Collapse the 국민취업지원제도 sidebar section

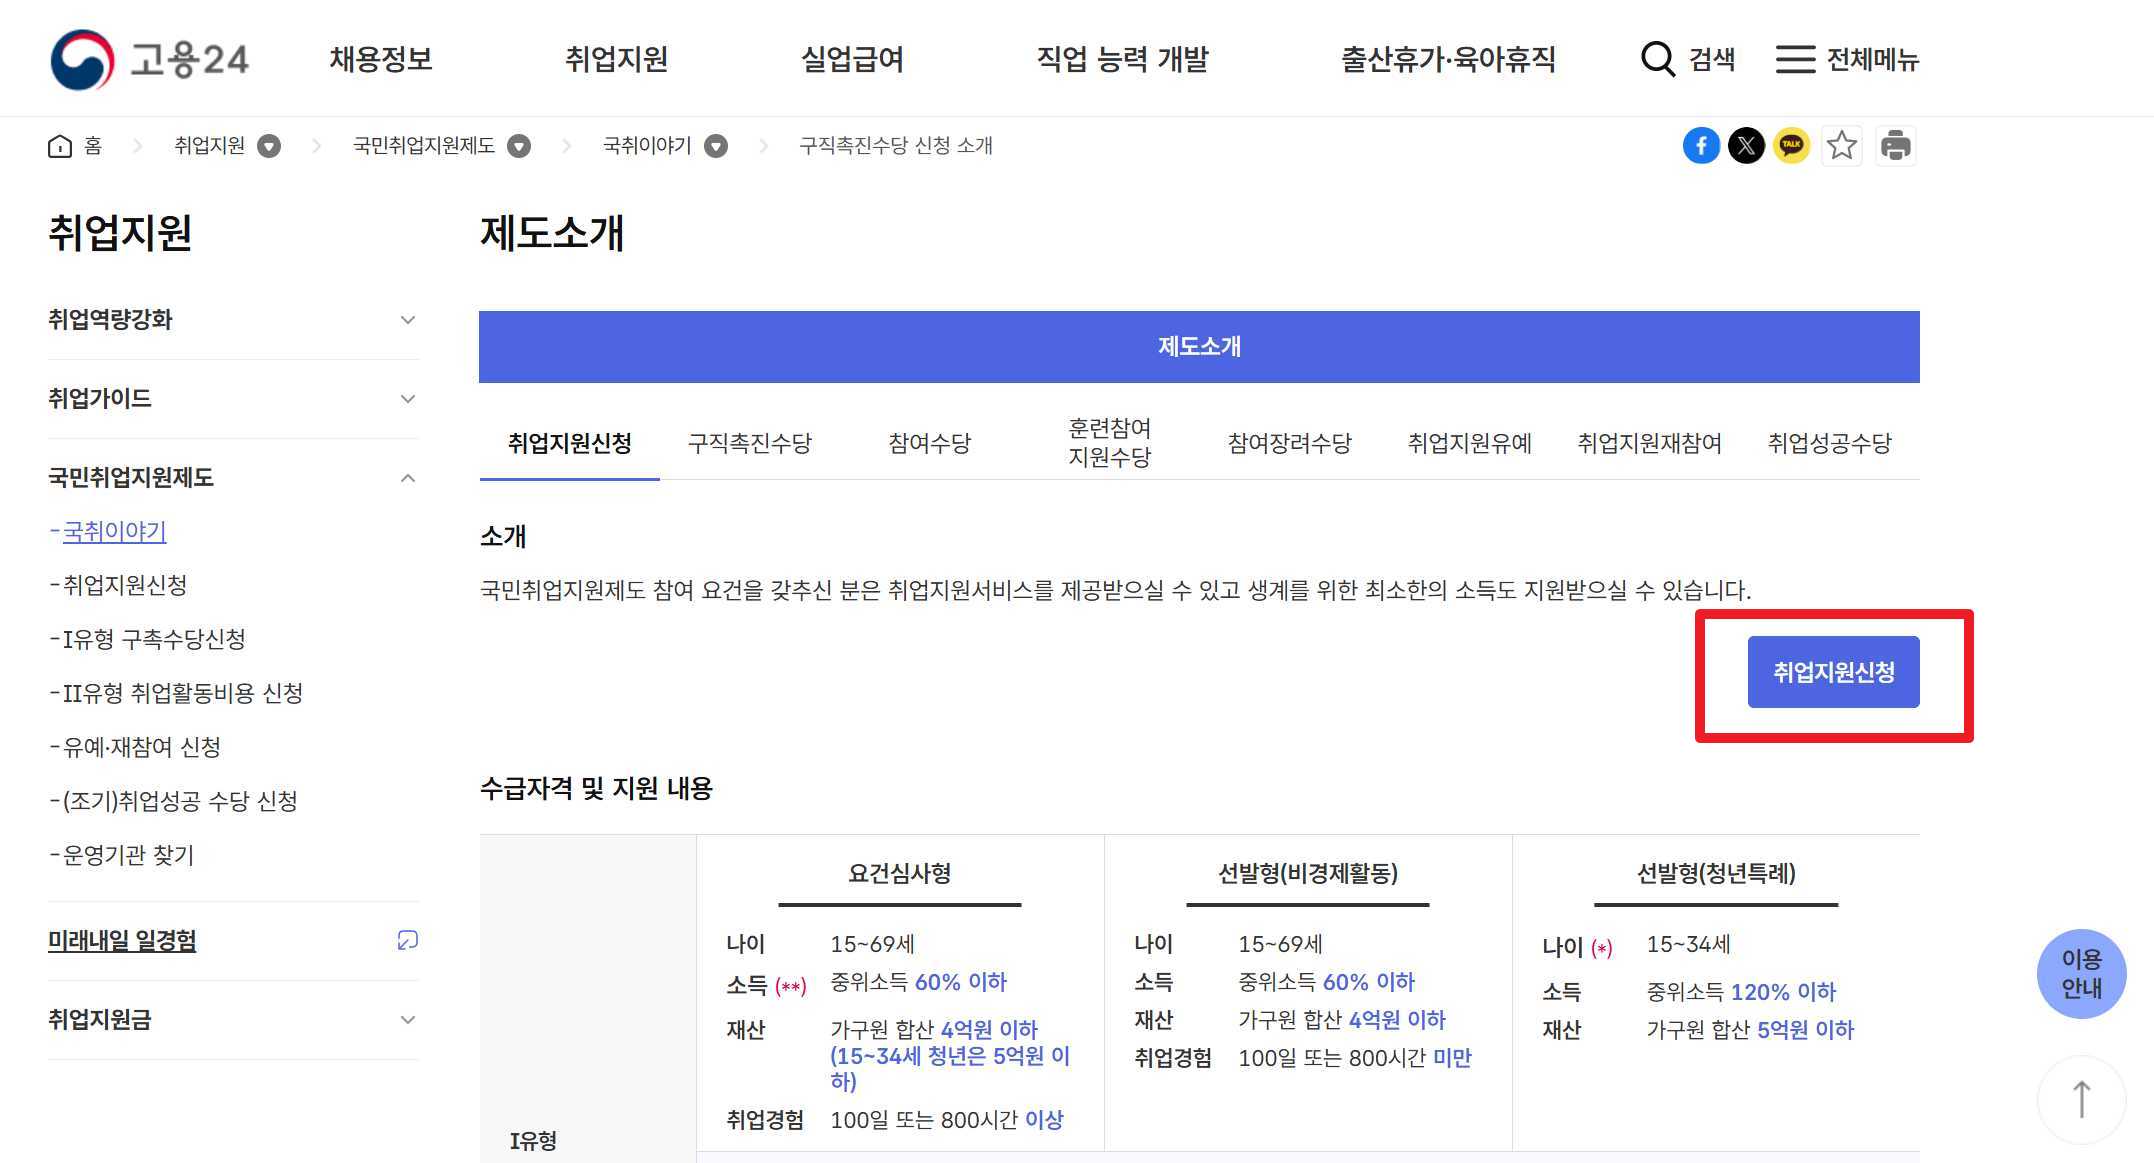pos(407,477)
